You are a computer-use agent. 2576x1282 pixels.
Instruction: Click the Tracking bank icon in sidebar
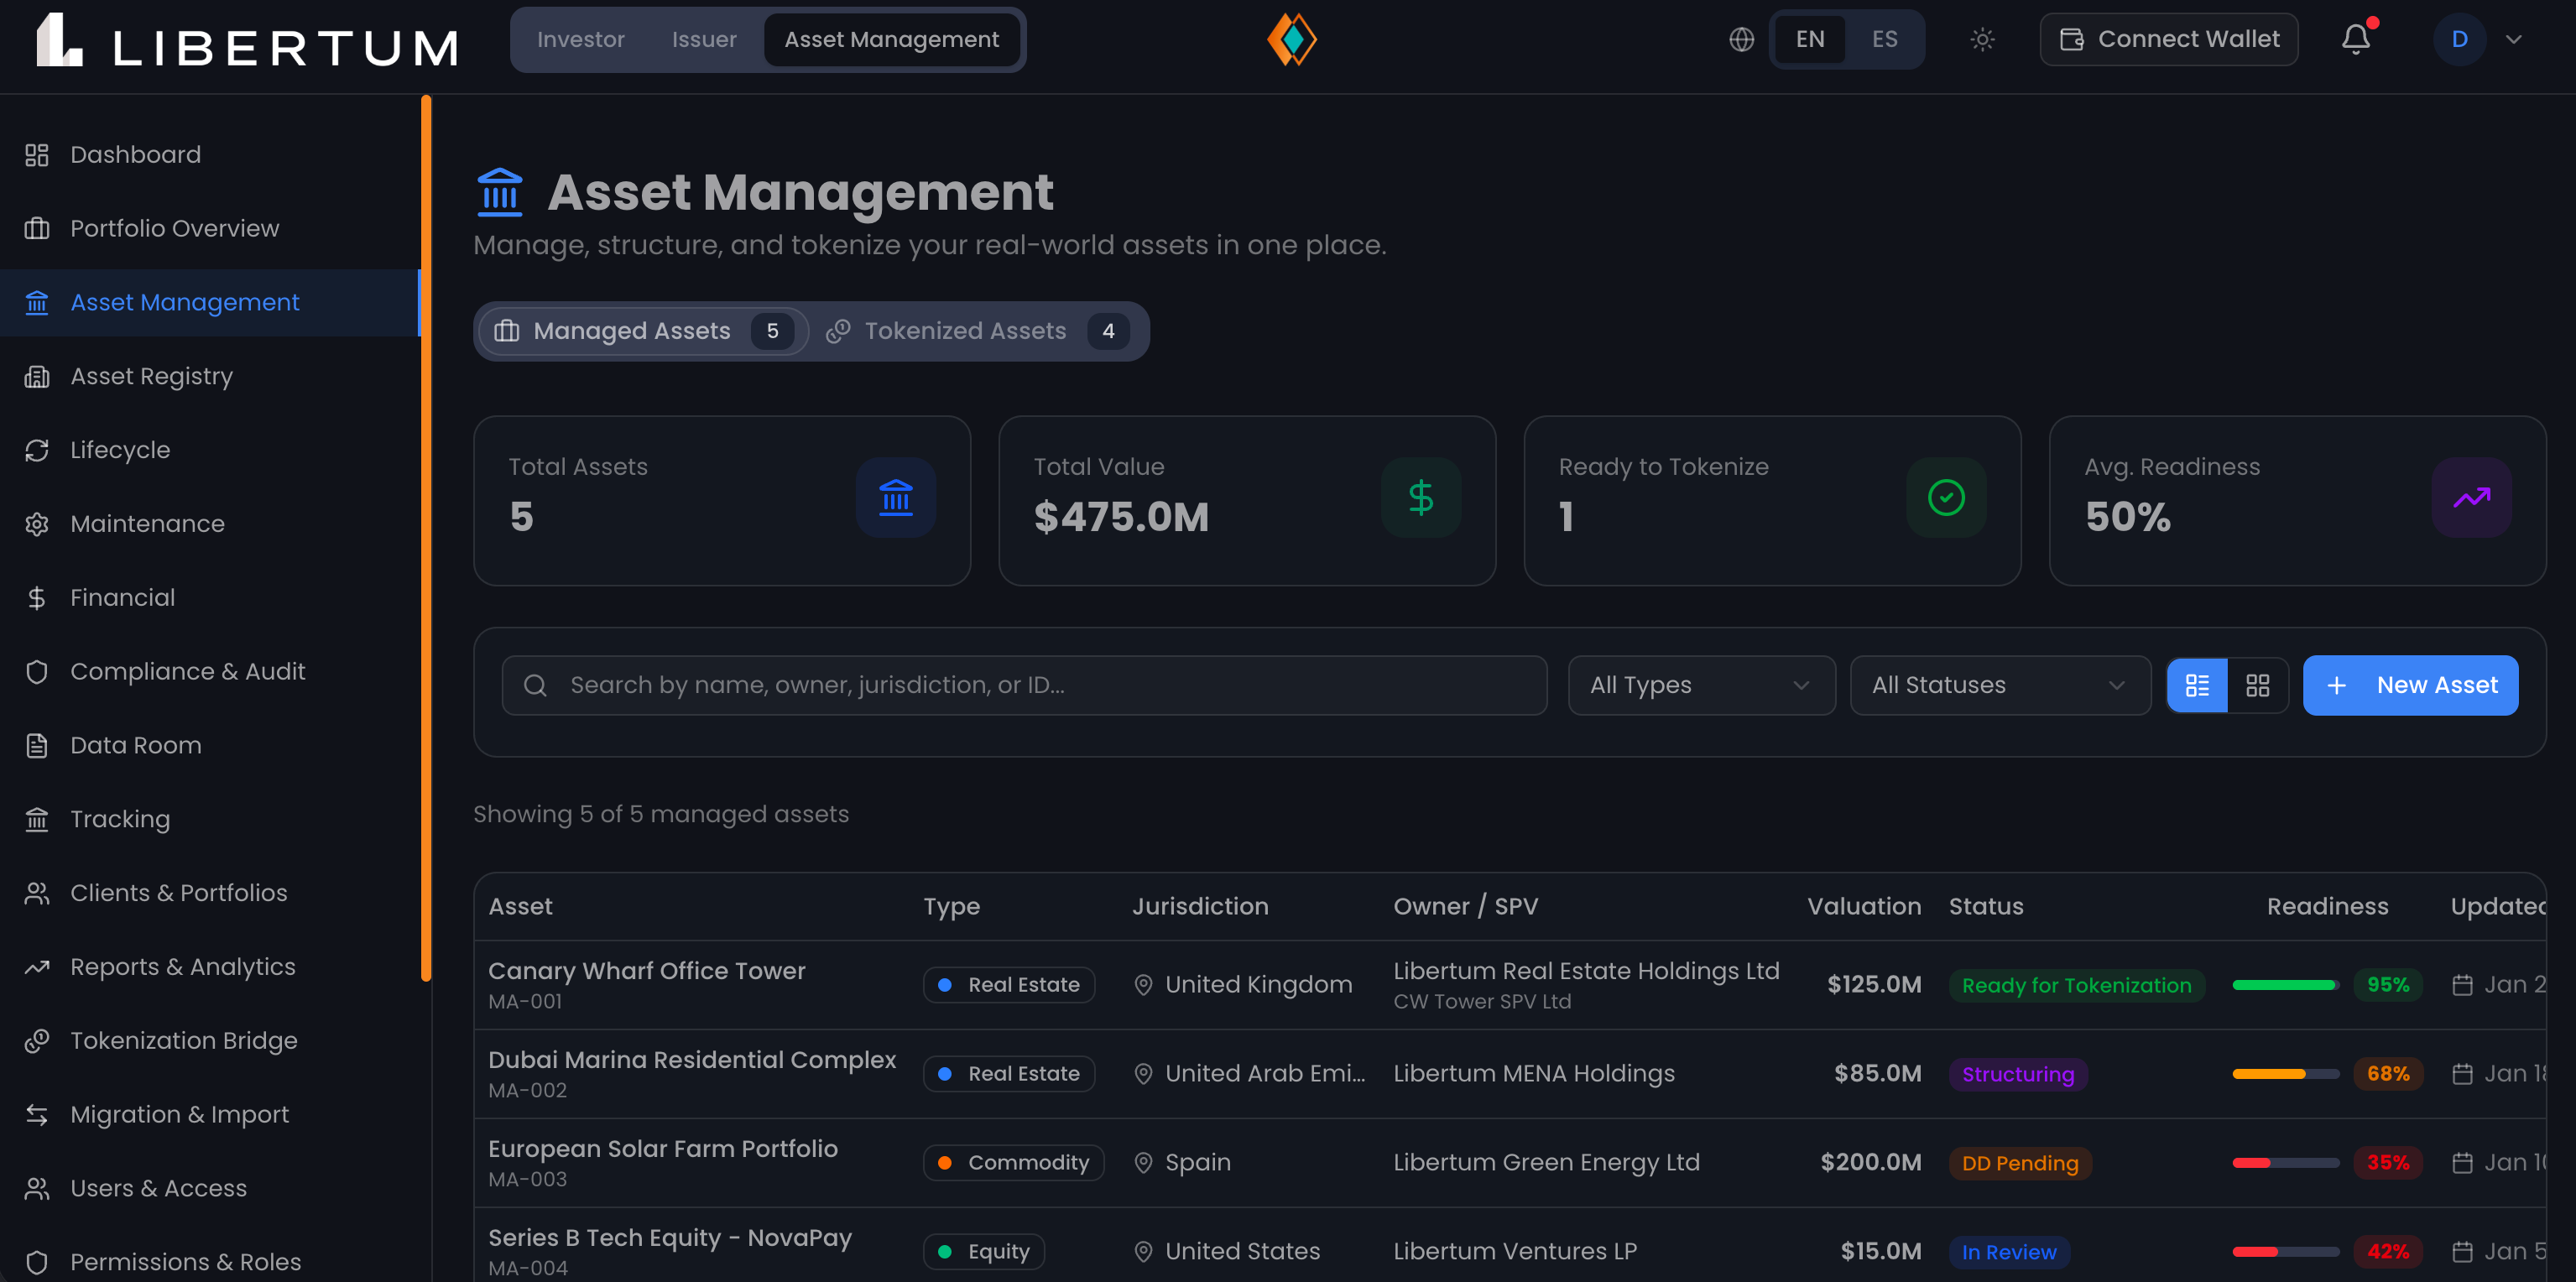tap(37, 820)
